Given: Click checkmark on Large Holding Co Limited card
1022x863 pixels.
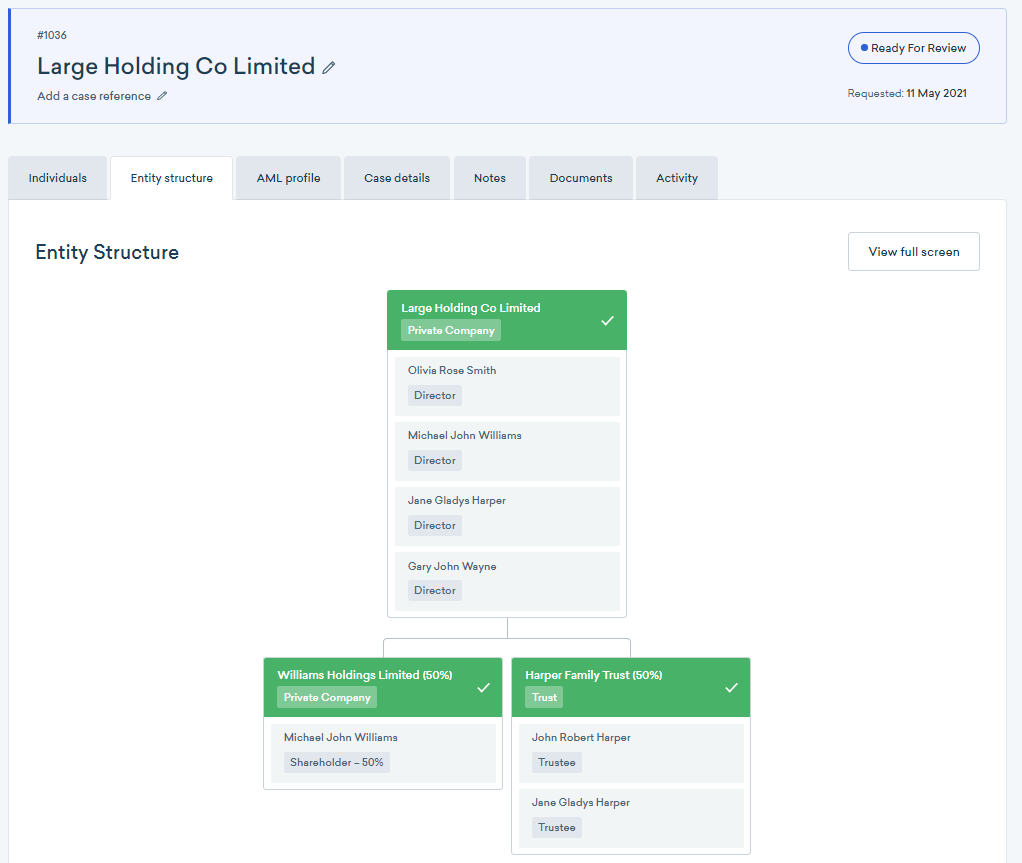Looking at the screenshot, I should click(x=607, y=321).
